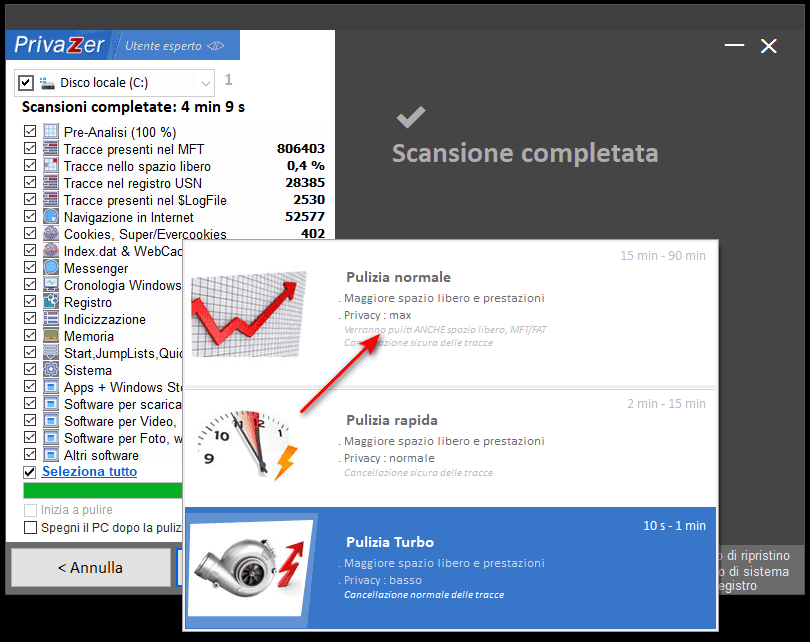810x642 pixels.
Task: Click the Altri software icon
Action: click(51, 455)
